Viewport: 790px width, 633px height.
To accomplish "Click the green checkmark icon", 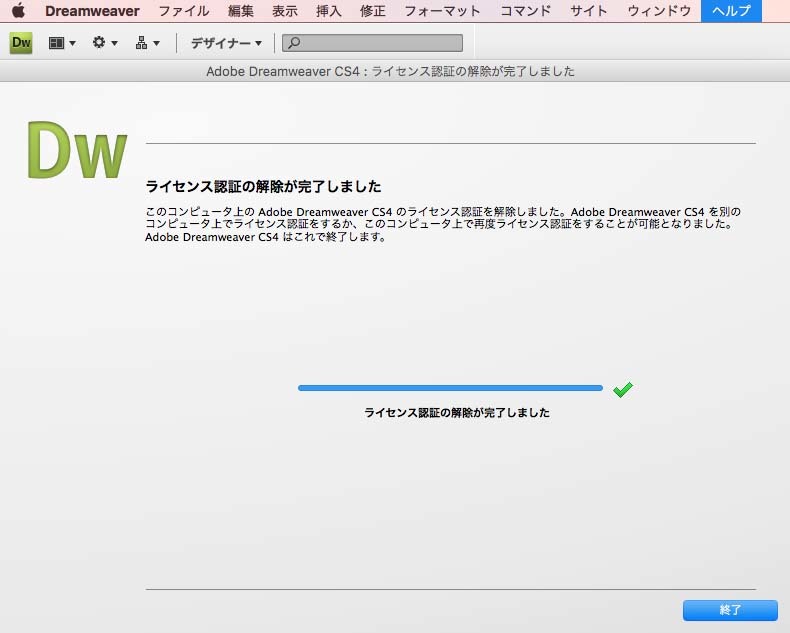I will click(623, 389).
